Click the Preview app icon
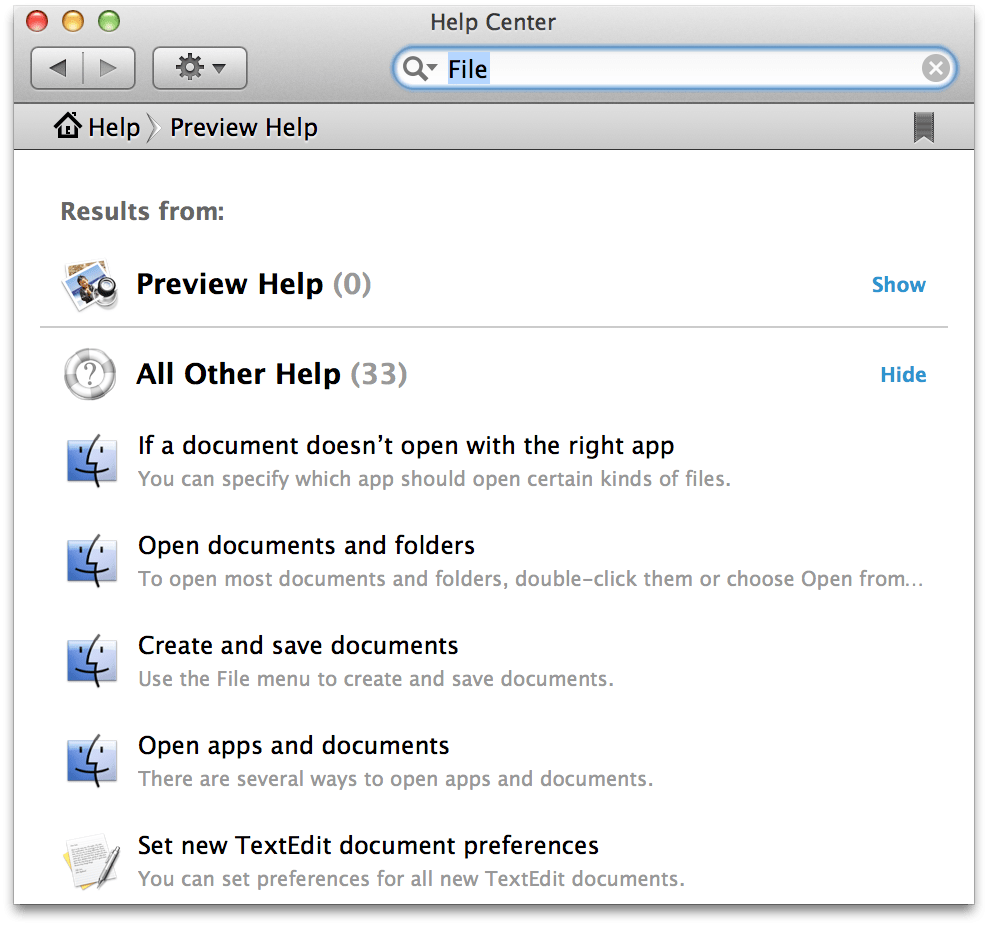Image resolution: width=988 pixels, height=926 pixels. [91, 285]
